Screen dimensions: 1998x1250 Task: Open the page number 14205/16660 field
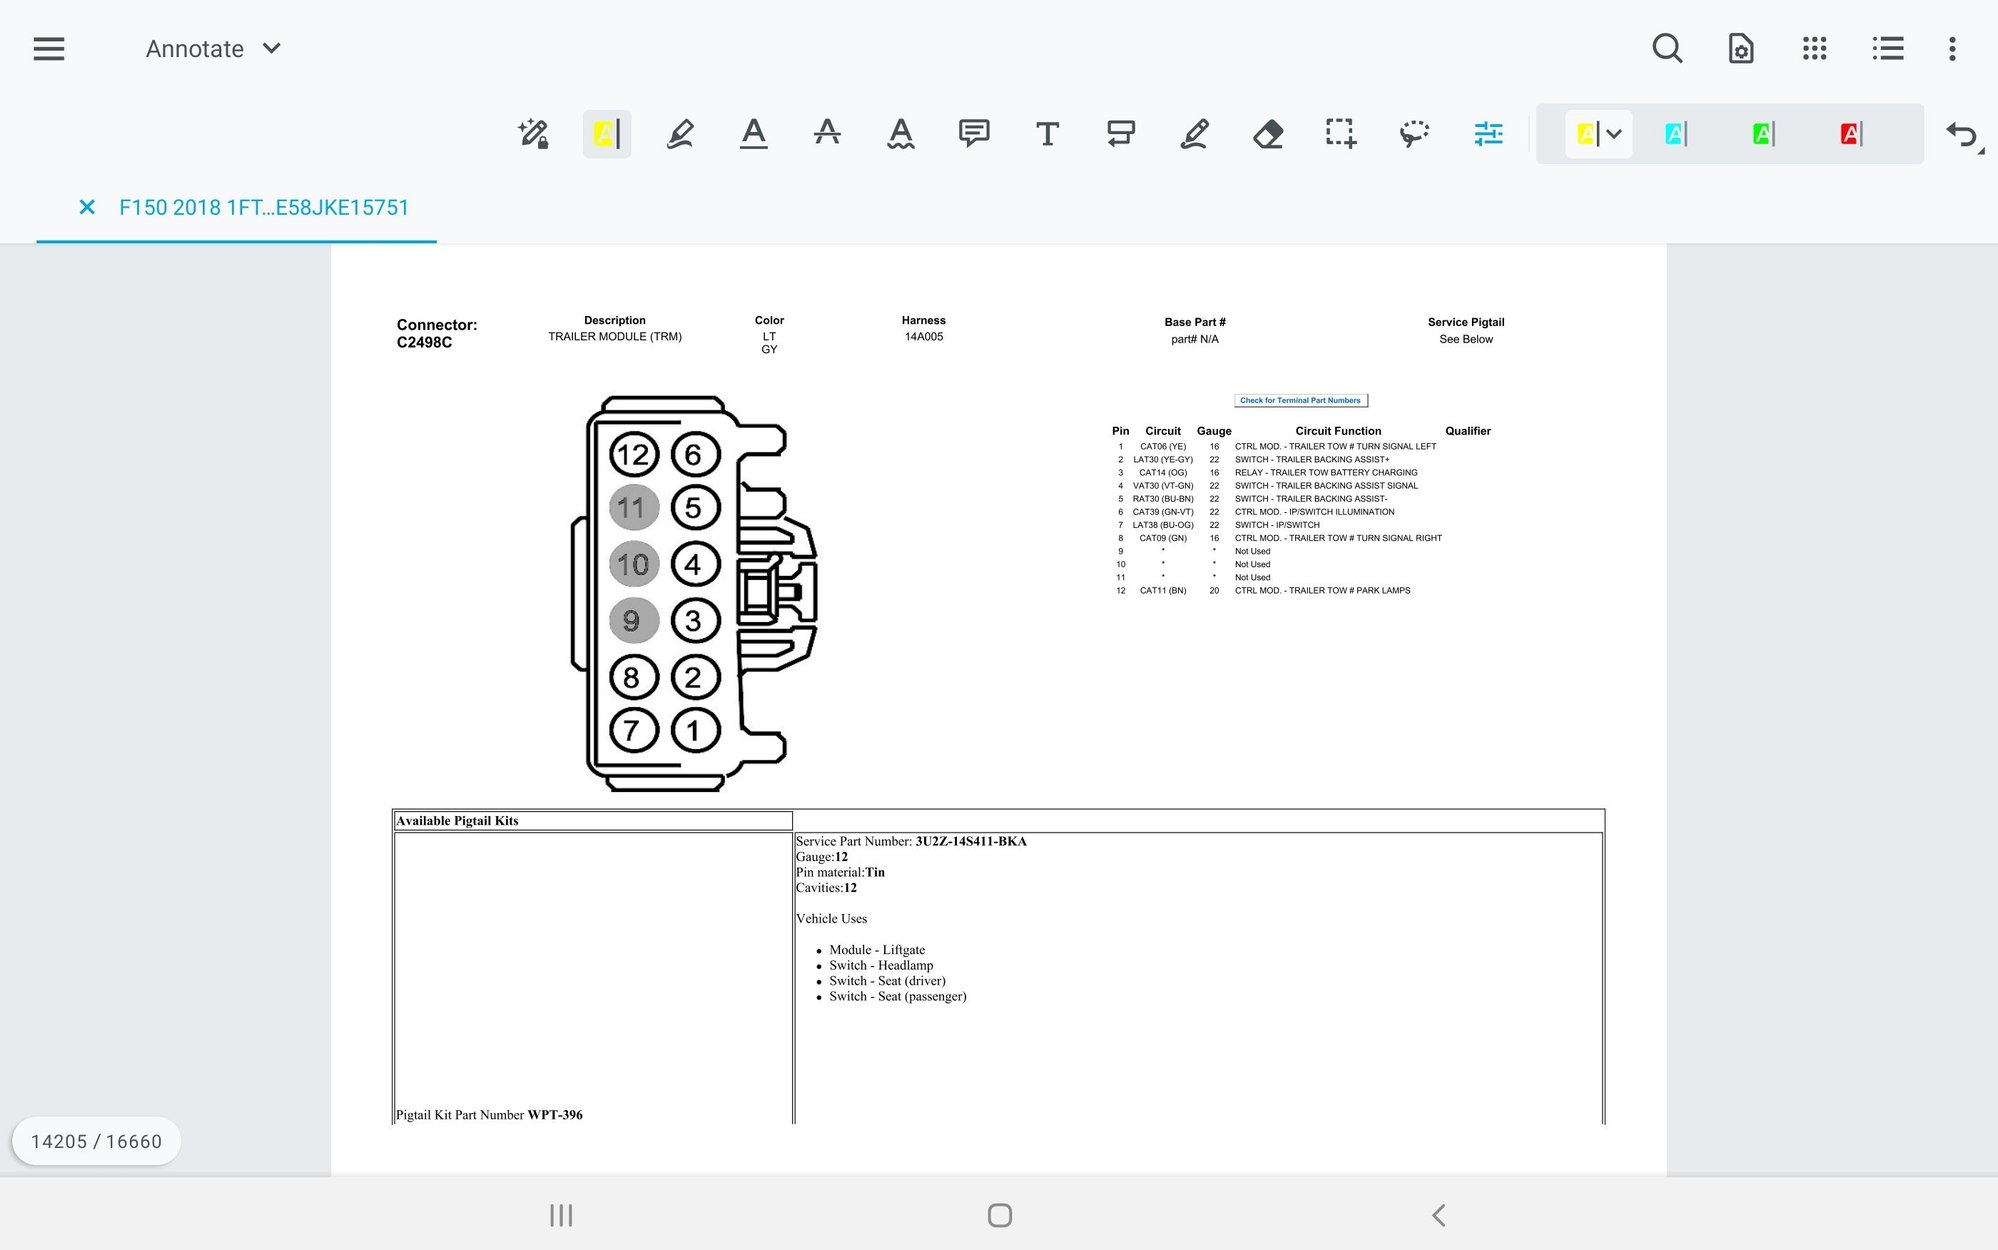96,1140
